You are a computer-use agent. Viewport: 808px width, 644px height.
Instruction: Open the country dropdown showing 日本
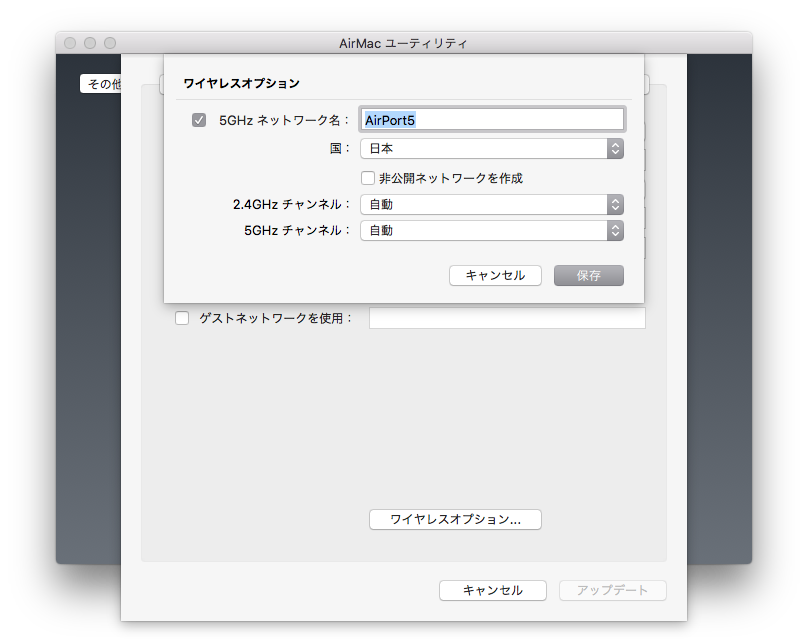[x=492, y=148]
